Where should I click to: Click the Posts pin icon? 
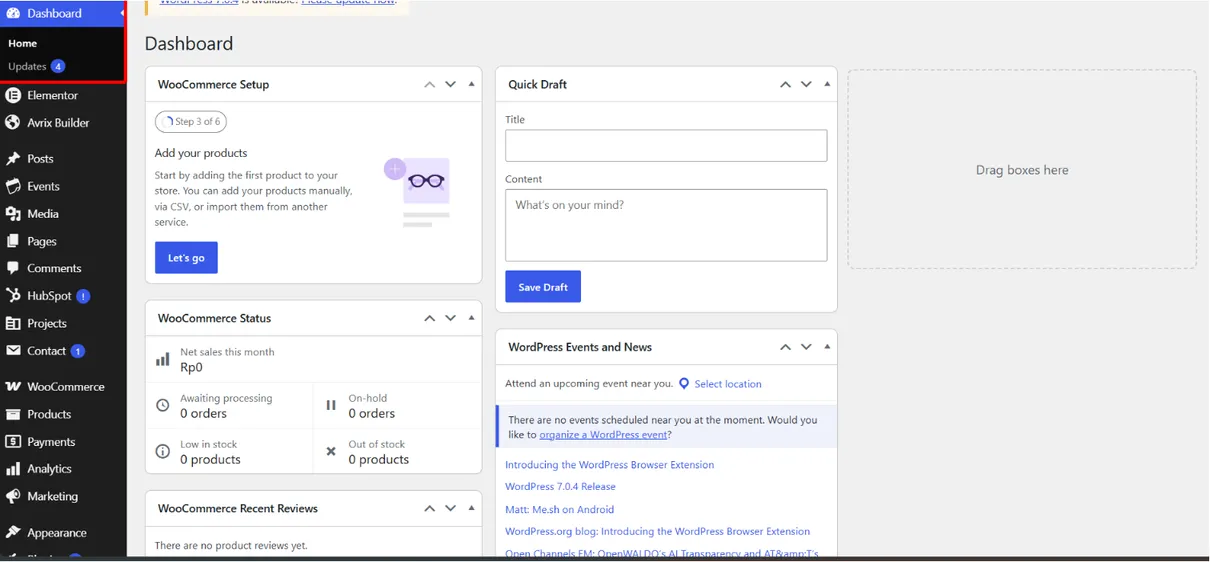(13, 159)
